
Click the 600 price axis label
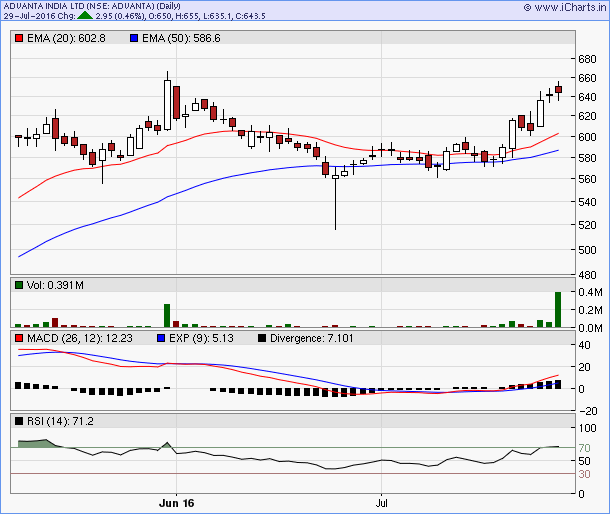[587, 137]
